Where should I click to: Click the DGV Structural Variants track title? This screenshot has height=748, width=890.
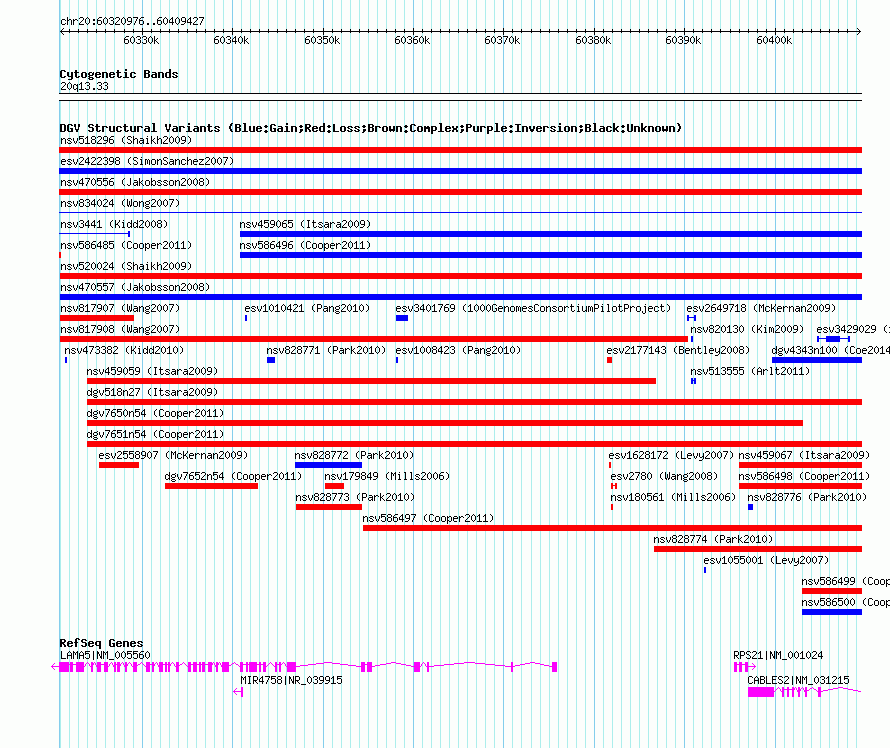[x=370, y=128]
